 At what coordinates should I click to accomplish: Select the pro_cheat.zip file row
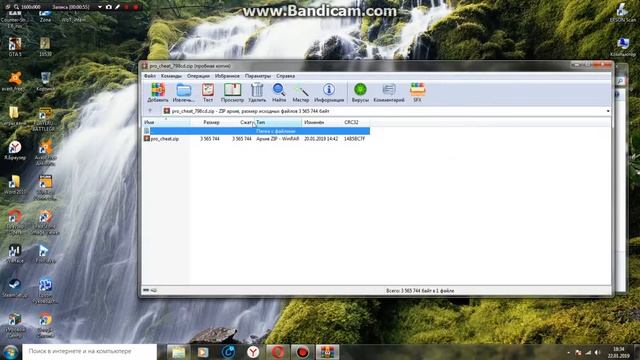point(256,139)
